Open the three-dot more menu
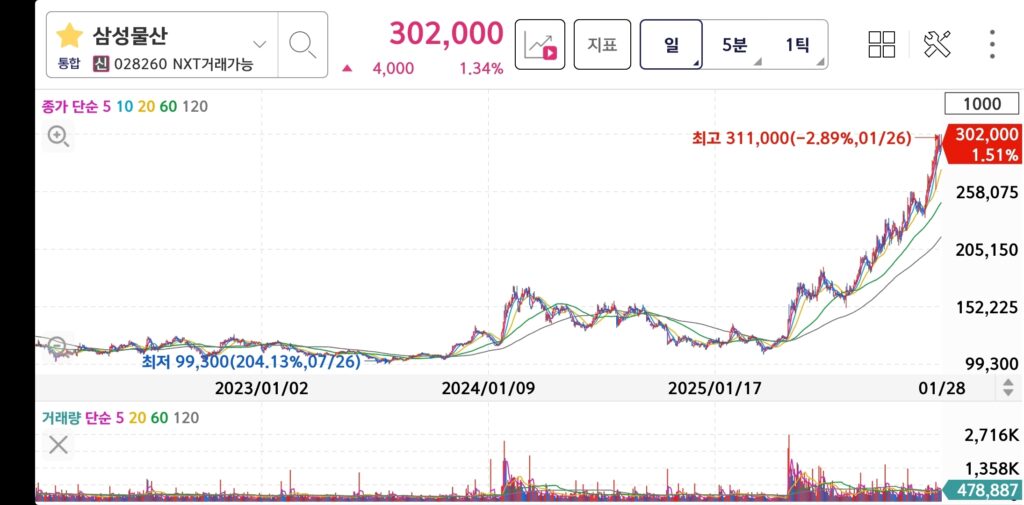1024x505 pixels. 992,44
